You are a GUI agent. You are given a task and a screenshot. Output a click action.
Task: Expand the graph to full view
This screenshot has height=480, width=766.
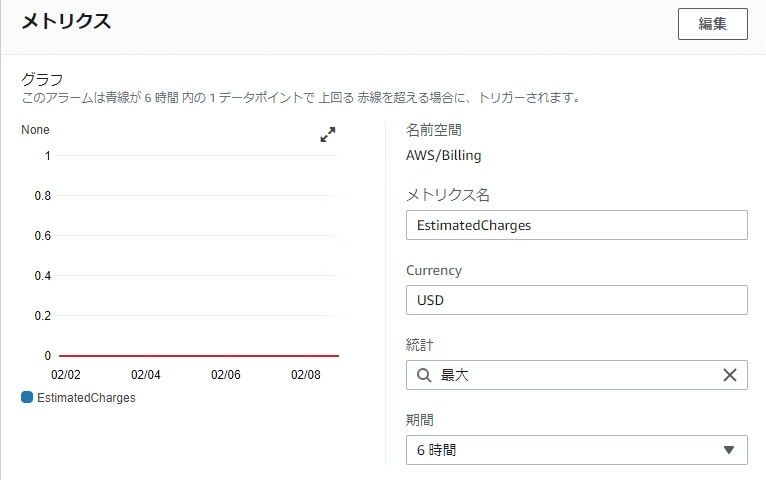[x=328, y=135]
